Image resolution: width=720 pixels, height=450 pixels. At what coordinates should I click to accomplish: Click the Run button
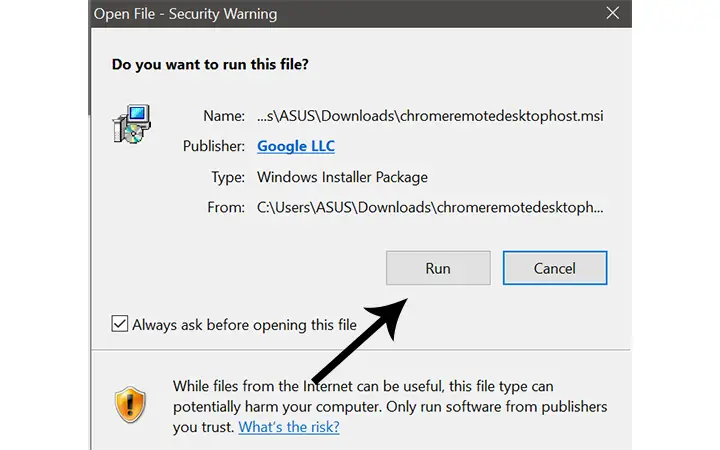pos(438,268)
